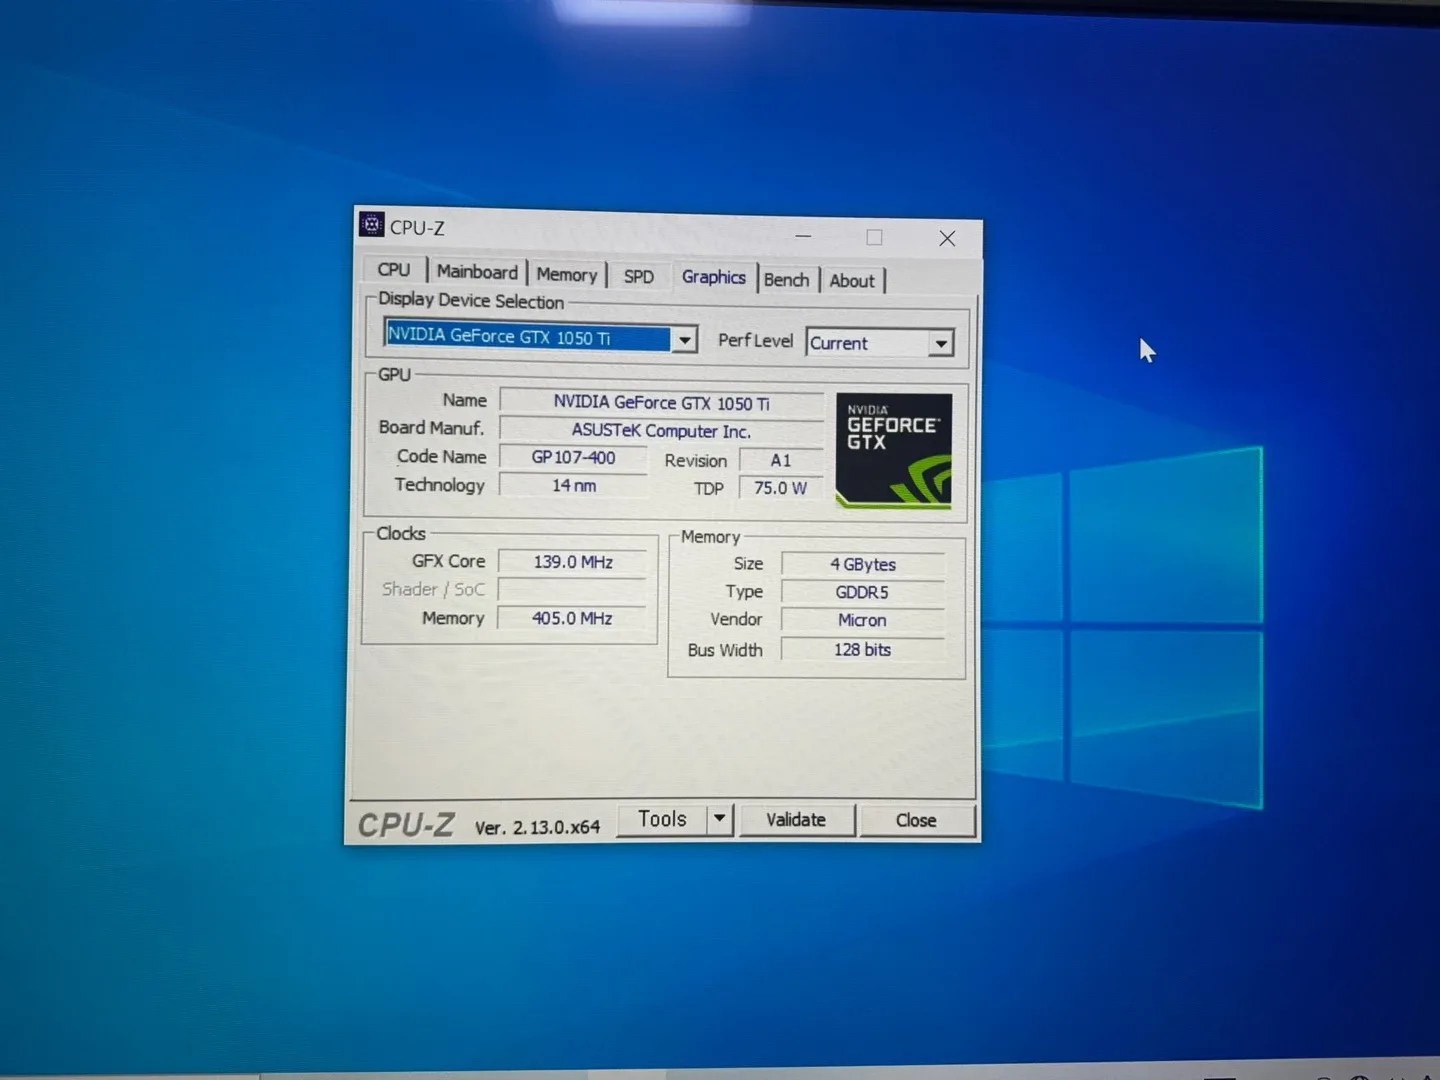
Task: Click the Bus Width label
Action: coord(725,650)
